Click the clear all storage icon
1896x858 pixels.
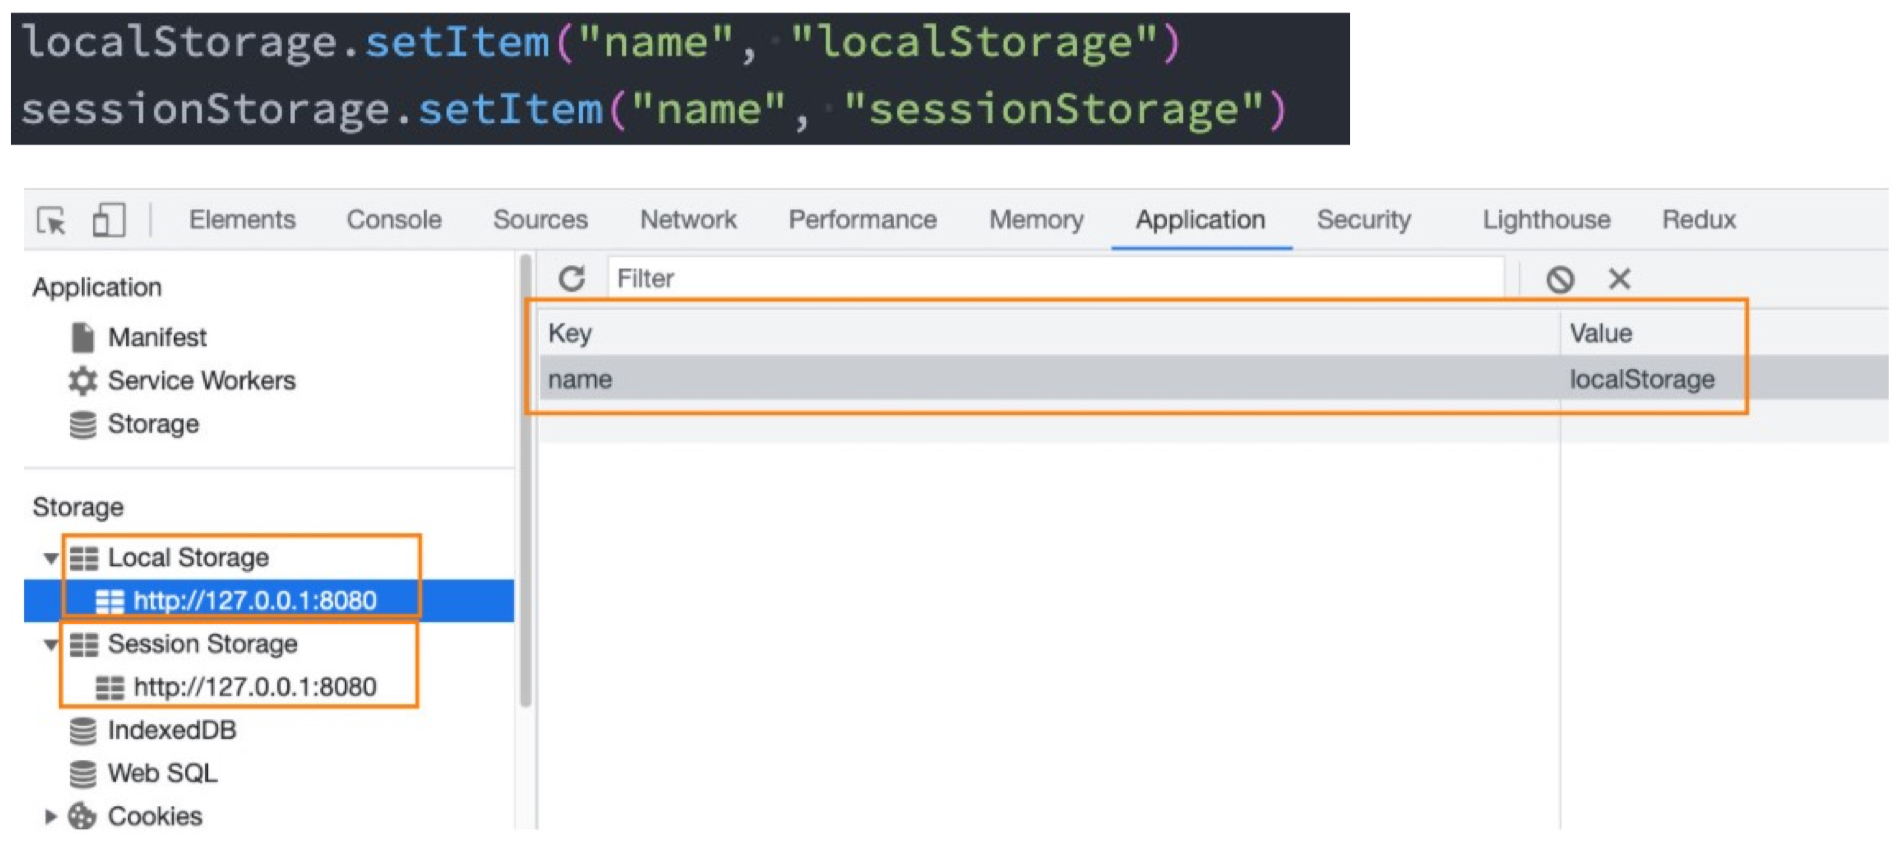click(x=1560, y=279)
